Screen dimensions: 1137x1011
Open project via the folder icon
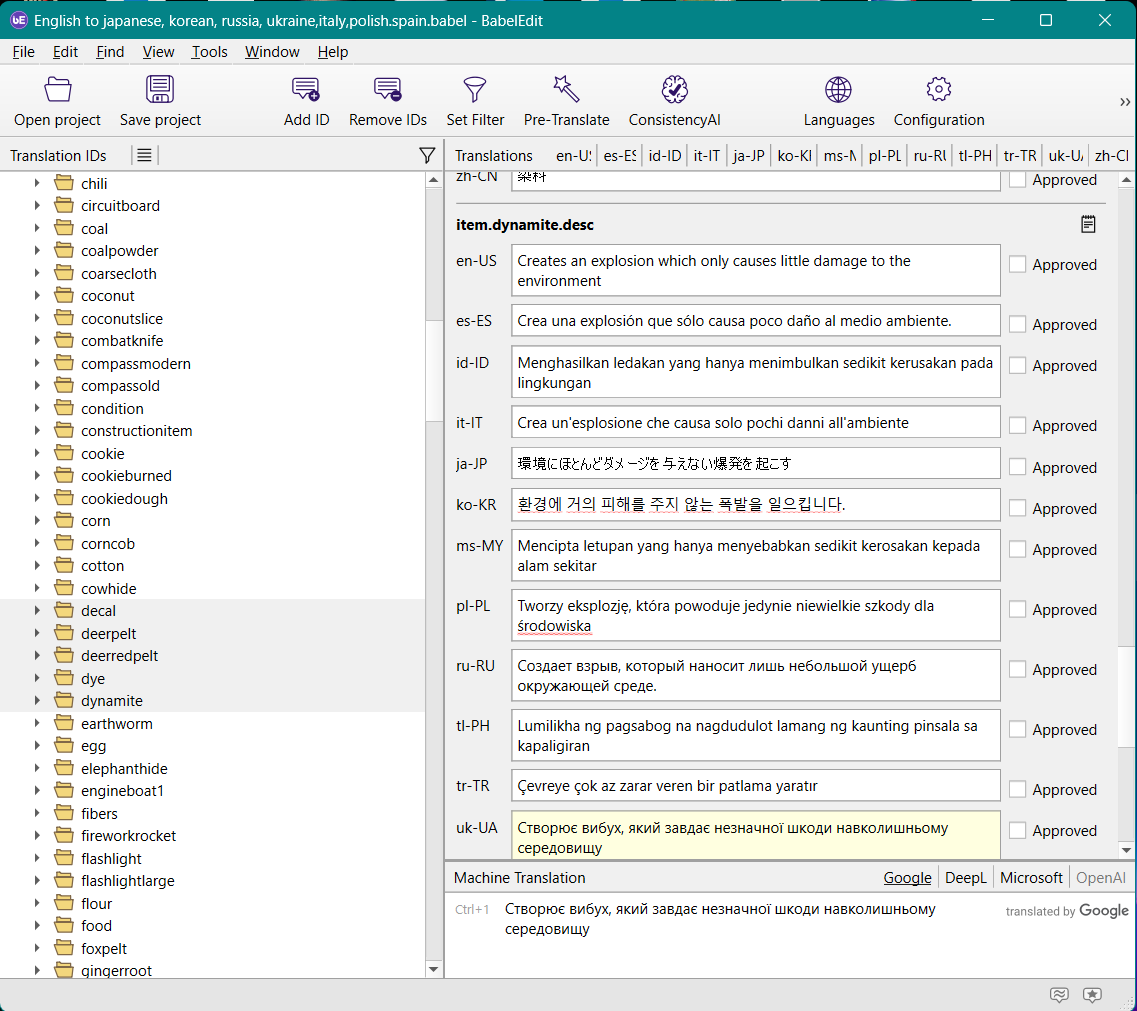pos(58,91)
